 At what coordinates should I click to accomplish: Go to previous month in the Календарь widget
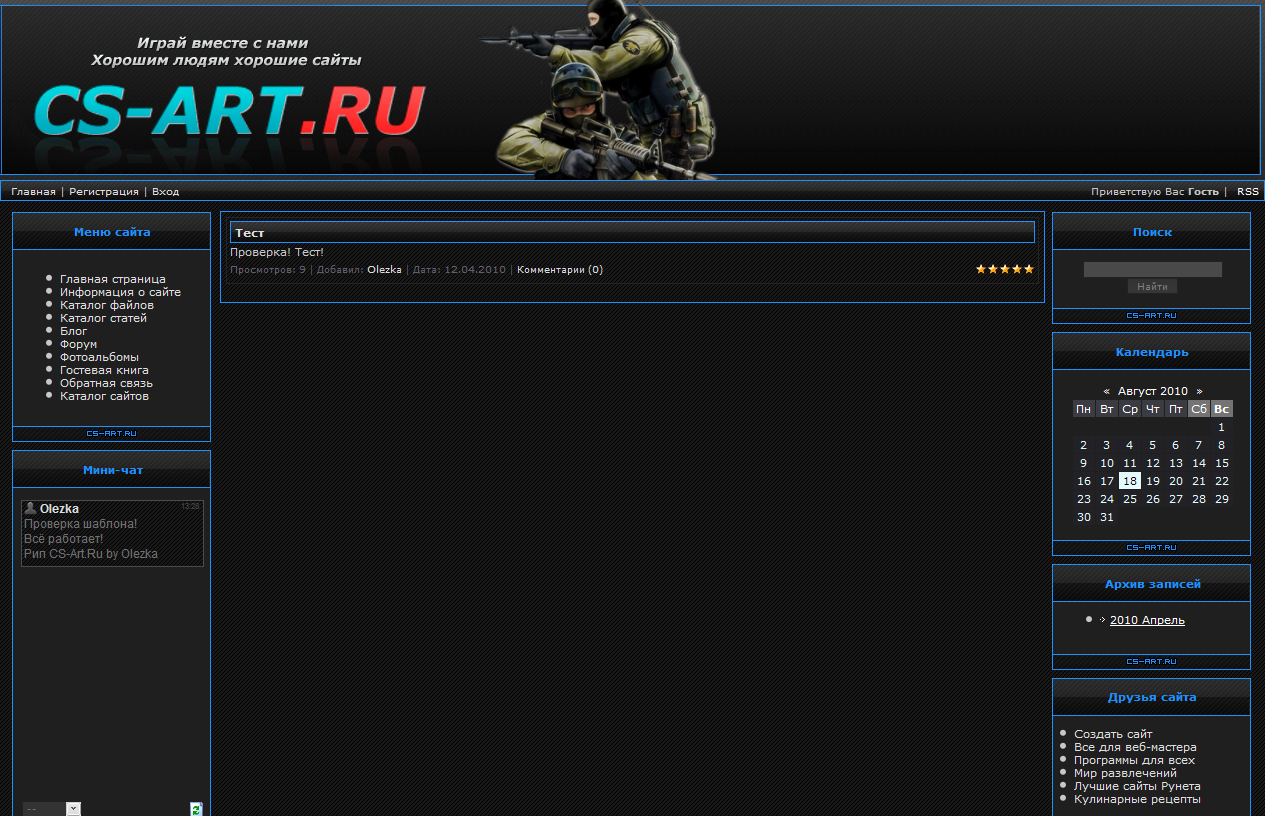point(1106,390)
